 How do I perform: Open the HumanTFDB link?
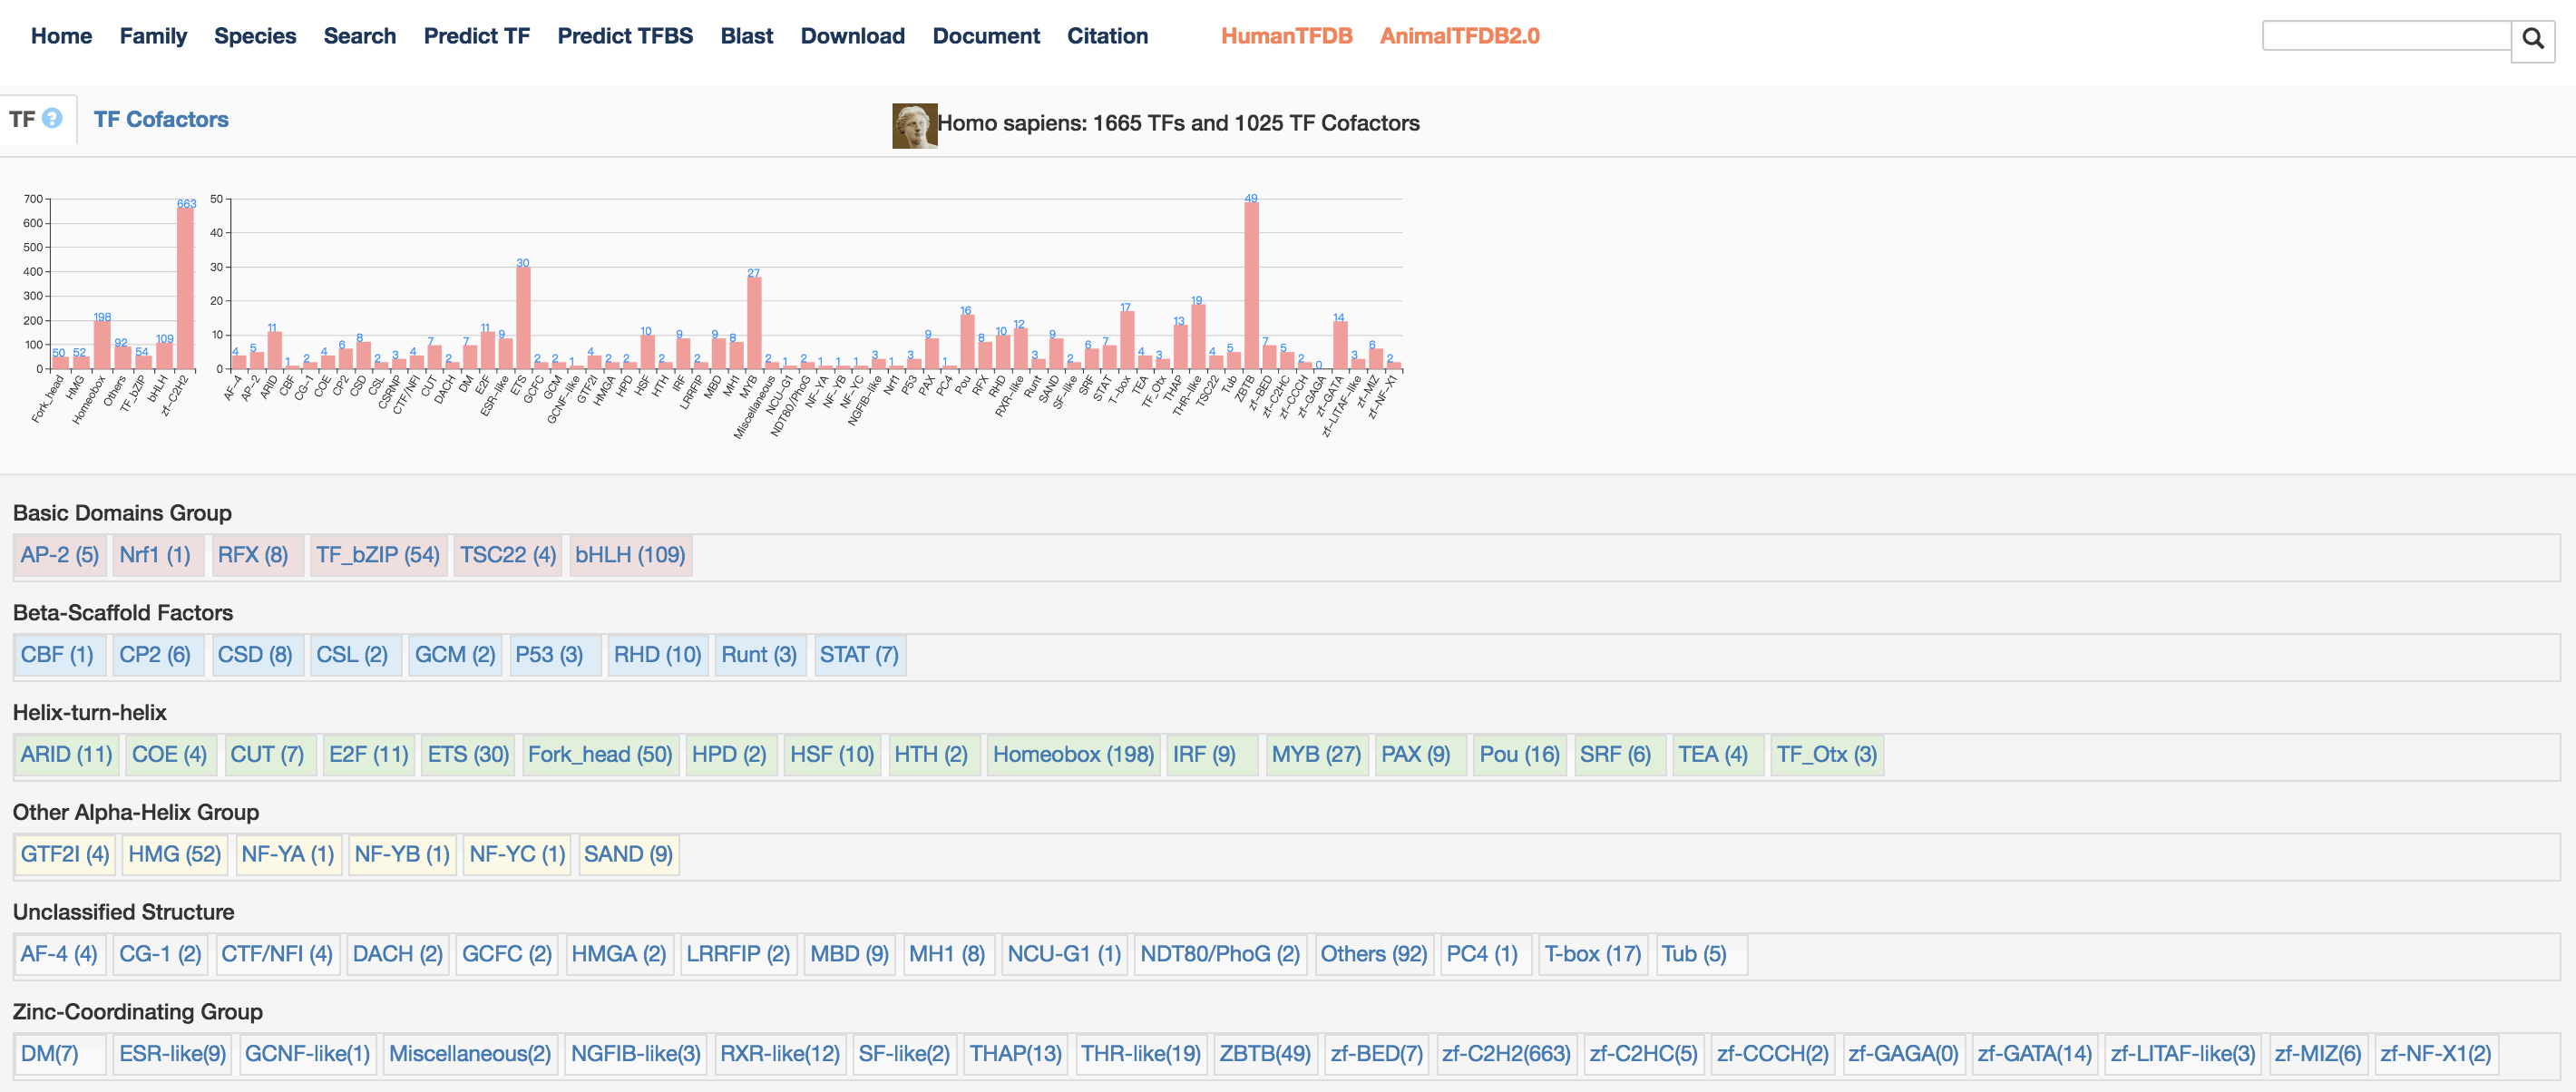pyautogui.click(x=1286, y=36)
